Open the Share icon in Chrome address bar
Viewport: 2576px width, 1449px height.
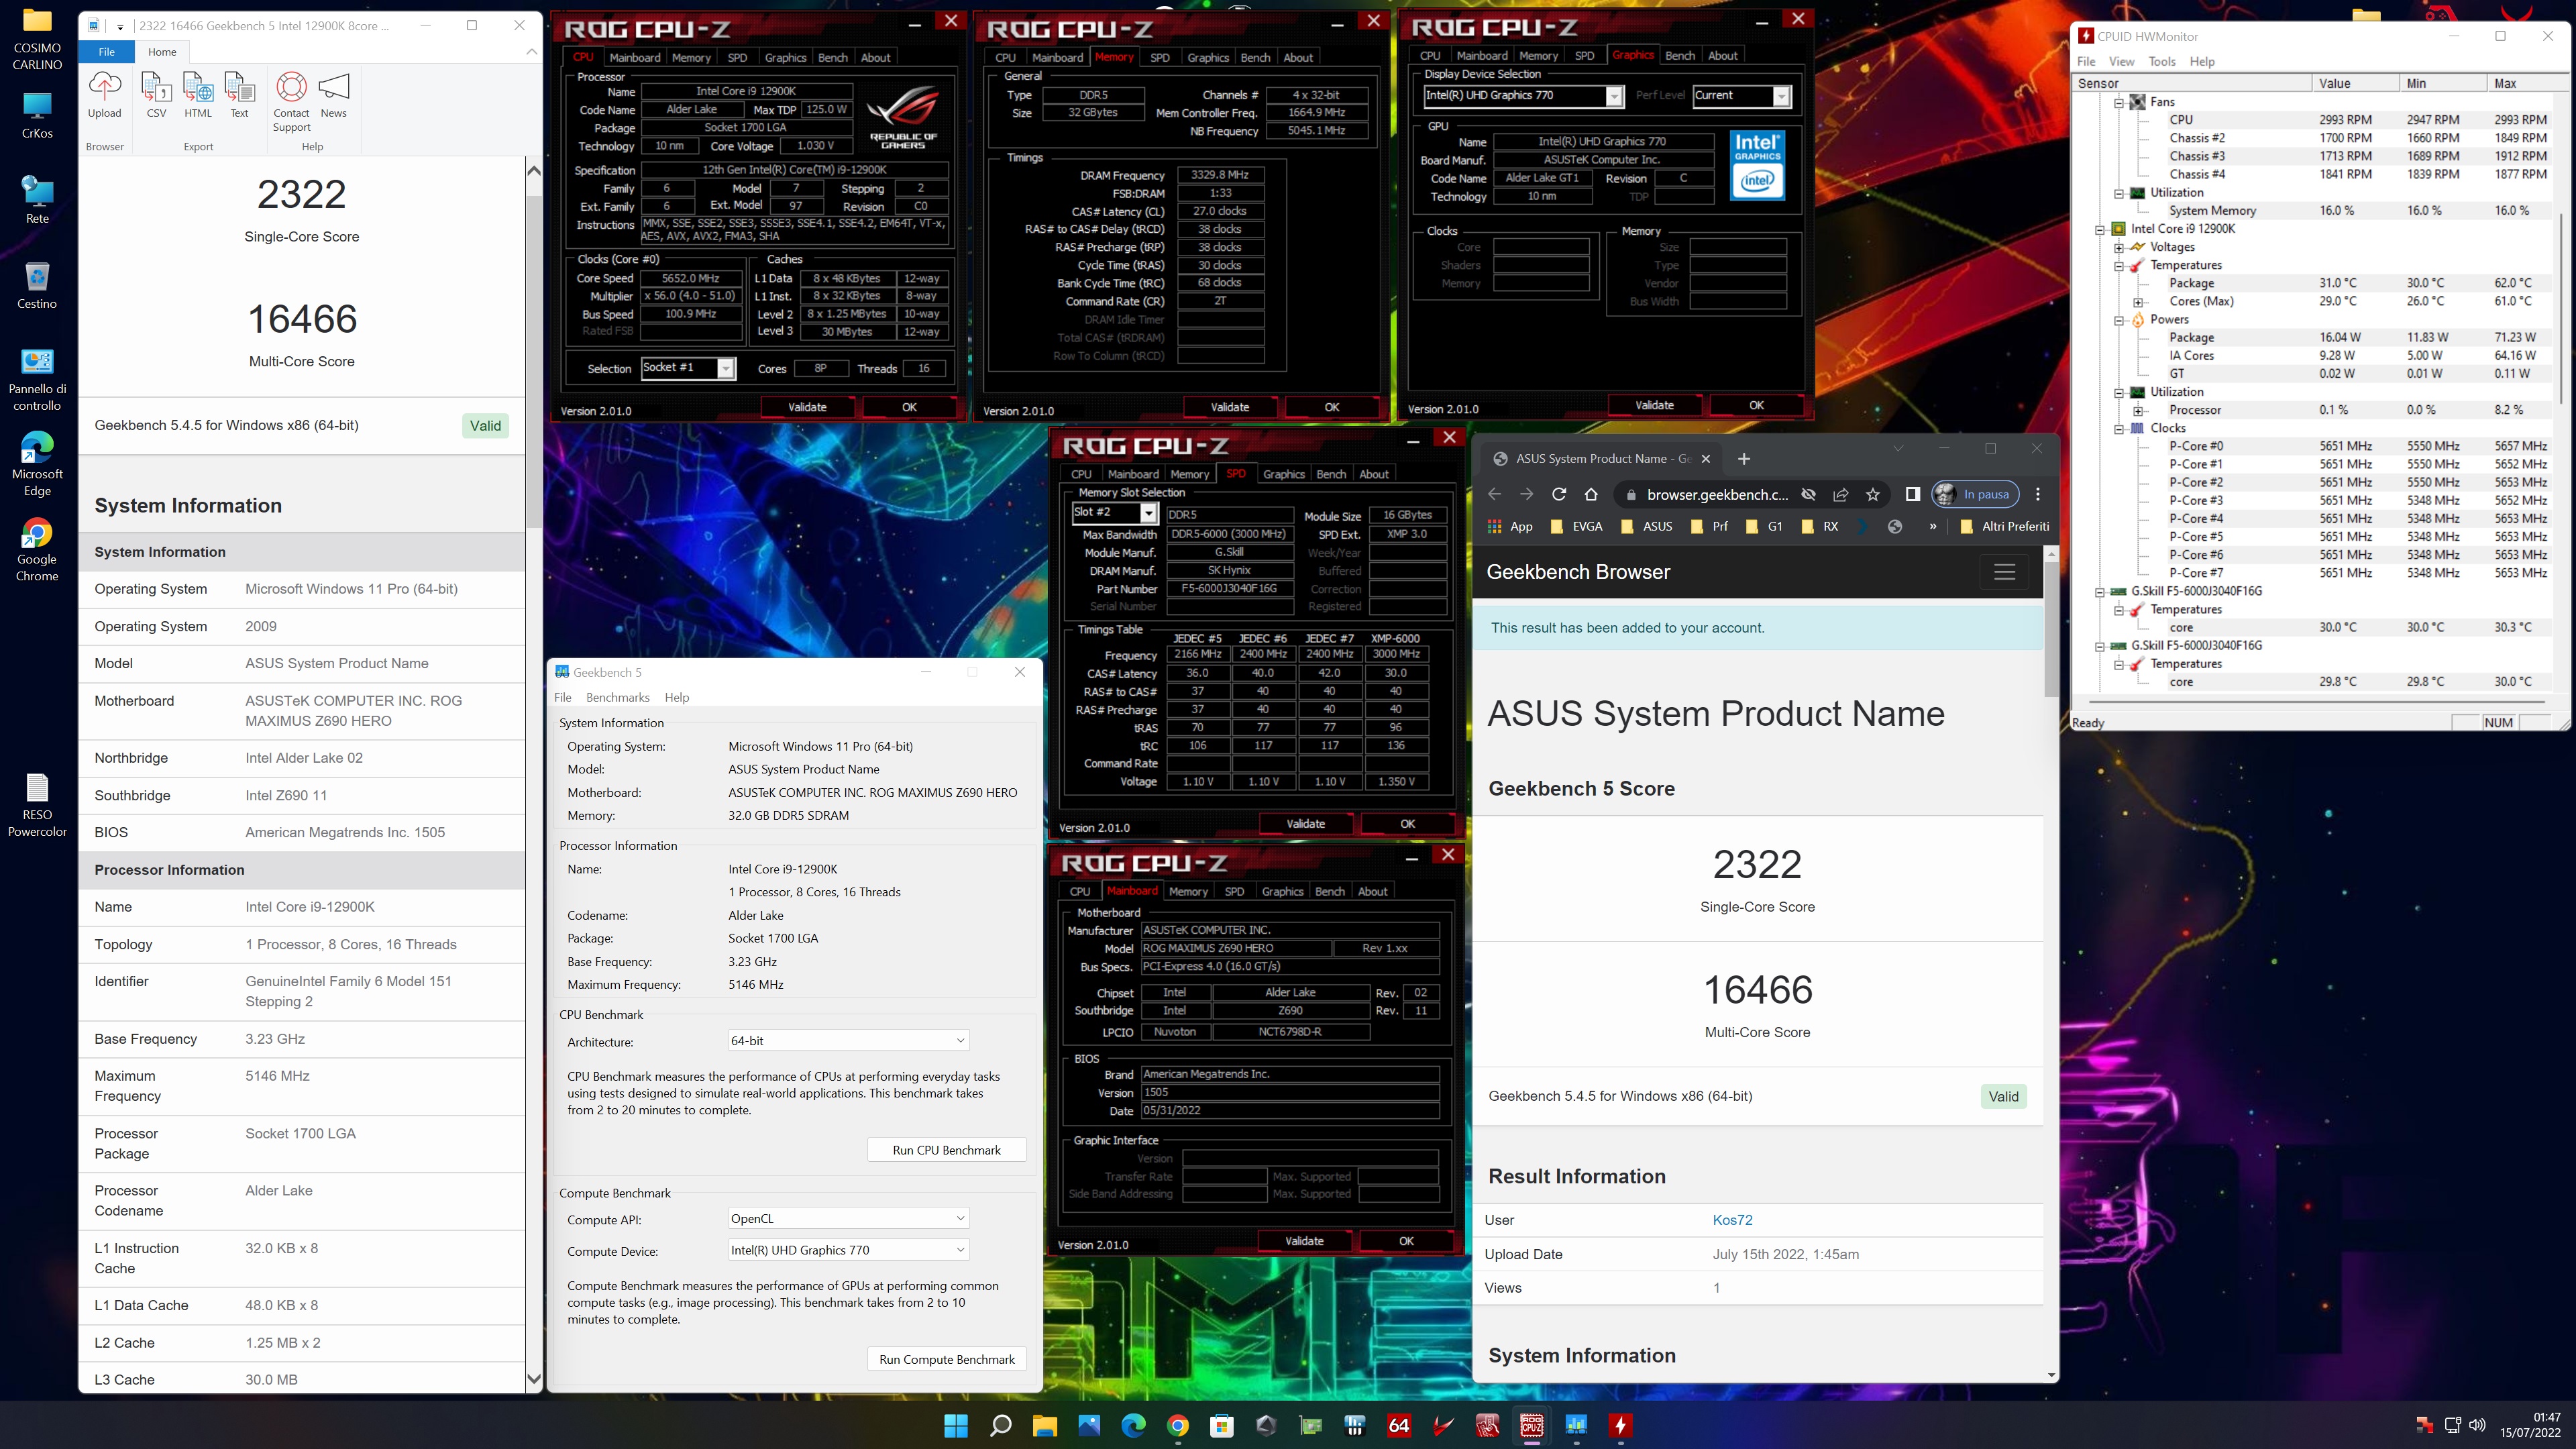coord(1841,494)
